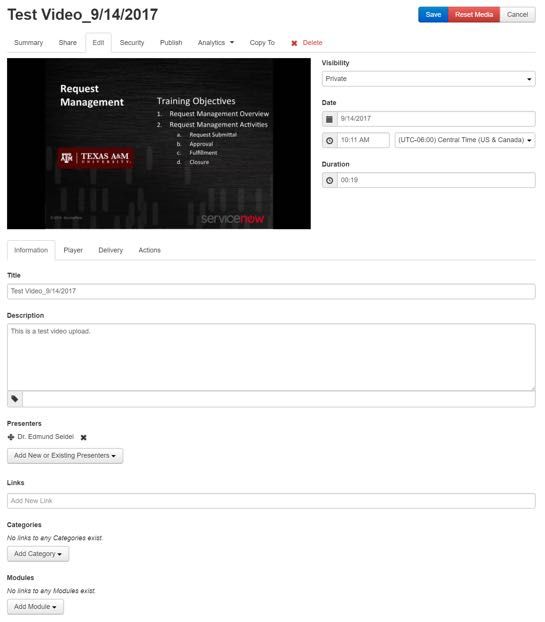The width and height of the screenshot is (545, 622).
Task: Open the Visibility dropdown set to Private
Action: click(x=428, y=79)
